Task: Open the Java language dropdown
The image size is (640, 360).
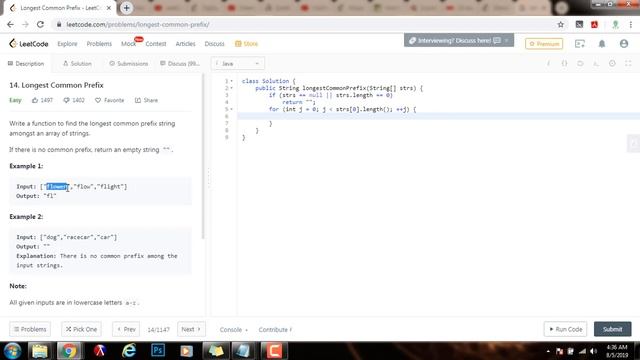Action: (238, 64)
